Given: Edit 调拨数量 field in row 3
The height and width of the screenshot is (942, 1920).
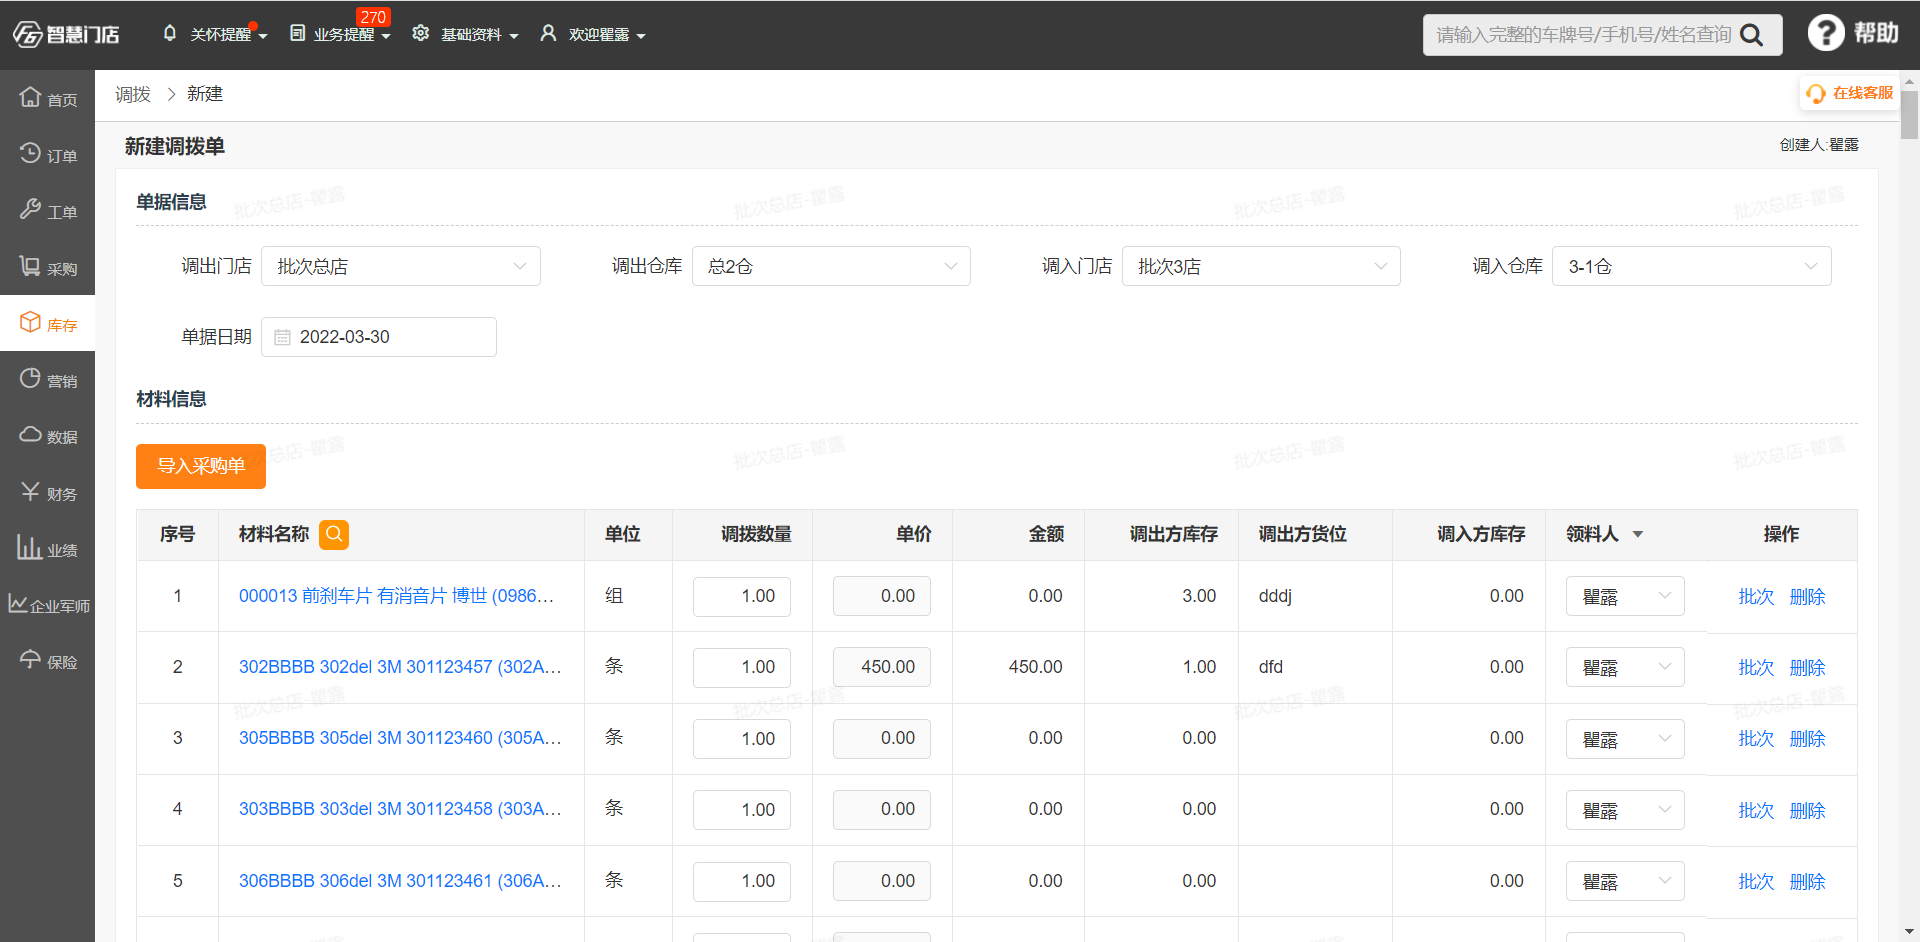Looking at the screenshot, I should click(742, 739).
